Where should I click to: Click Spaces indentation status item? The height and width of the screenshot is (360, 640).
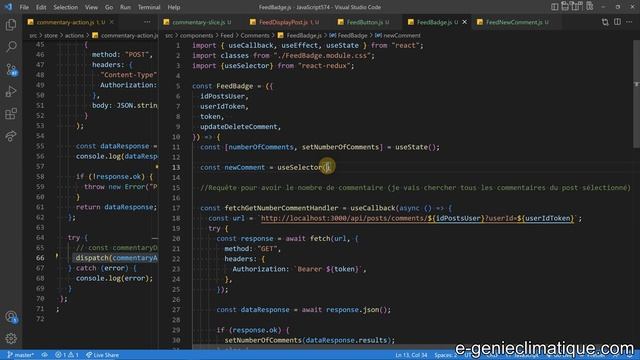(445, 355)
